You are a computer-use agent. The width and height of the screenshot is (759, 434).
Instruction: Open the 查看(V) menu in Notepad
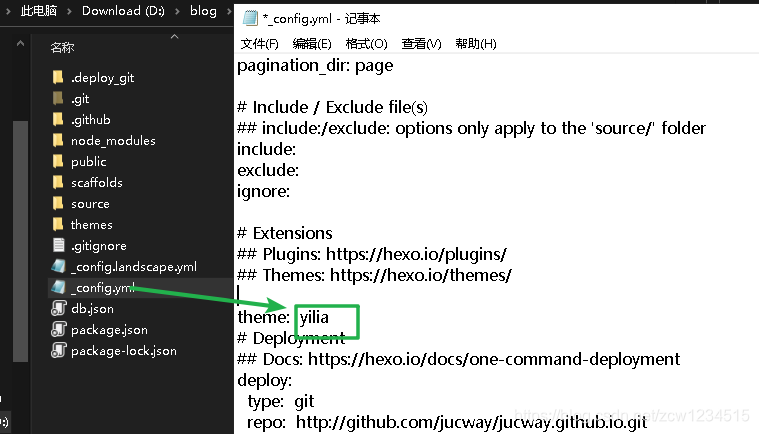[421, 44]
